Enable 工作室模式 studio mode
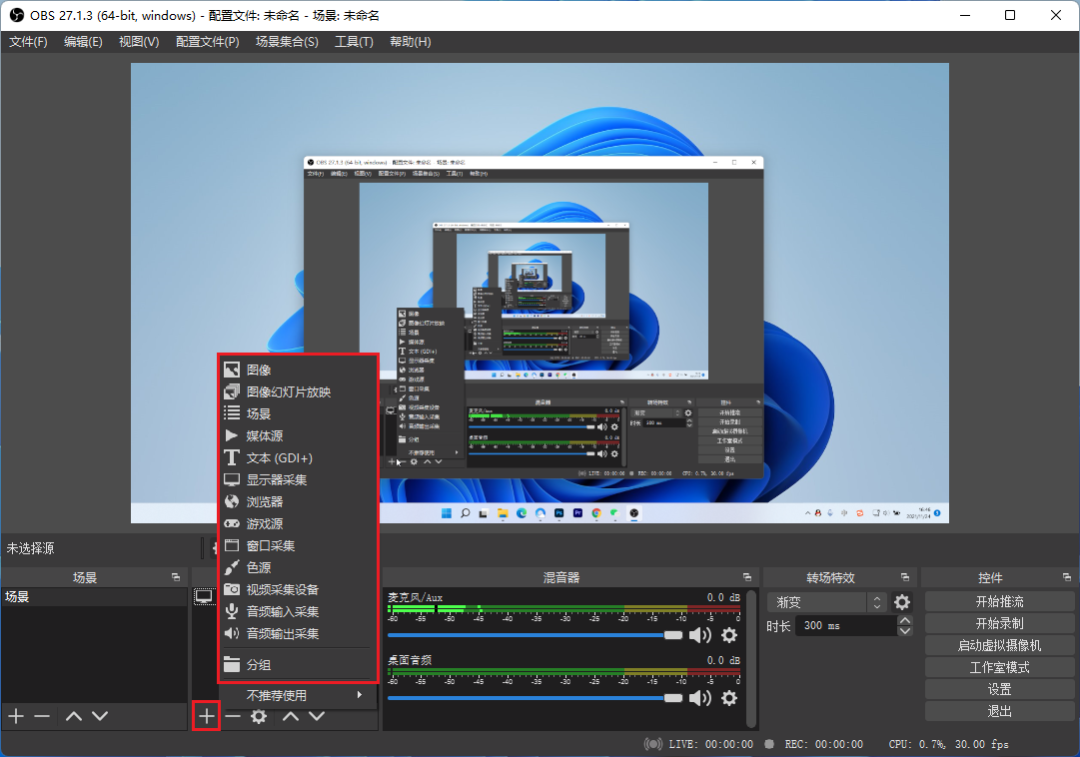The image size is (1080, 757). click(999, 667)
